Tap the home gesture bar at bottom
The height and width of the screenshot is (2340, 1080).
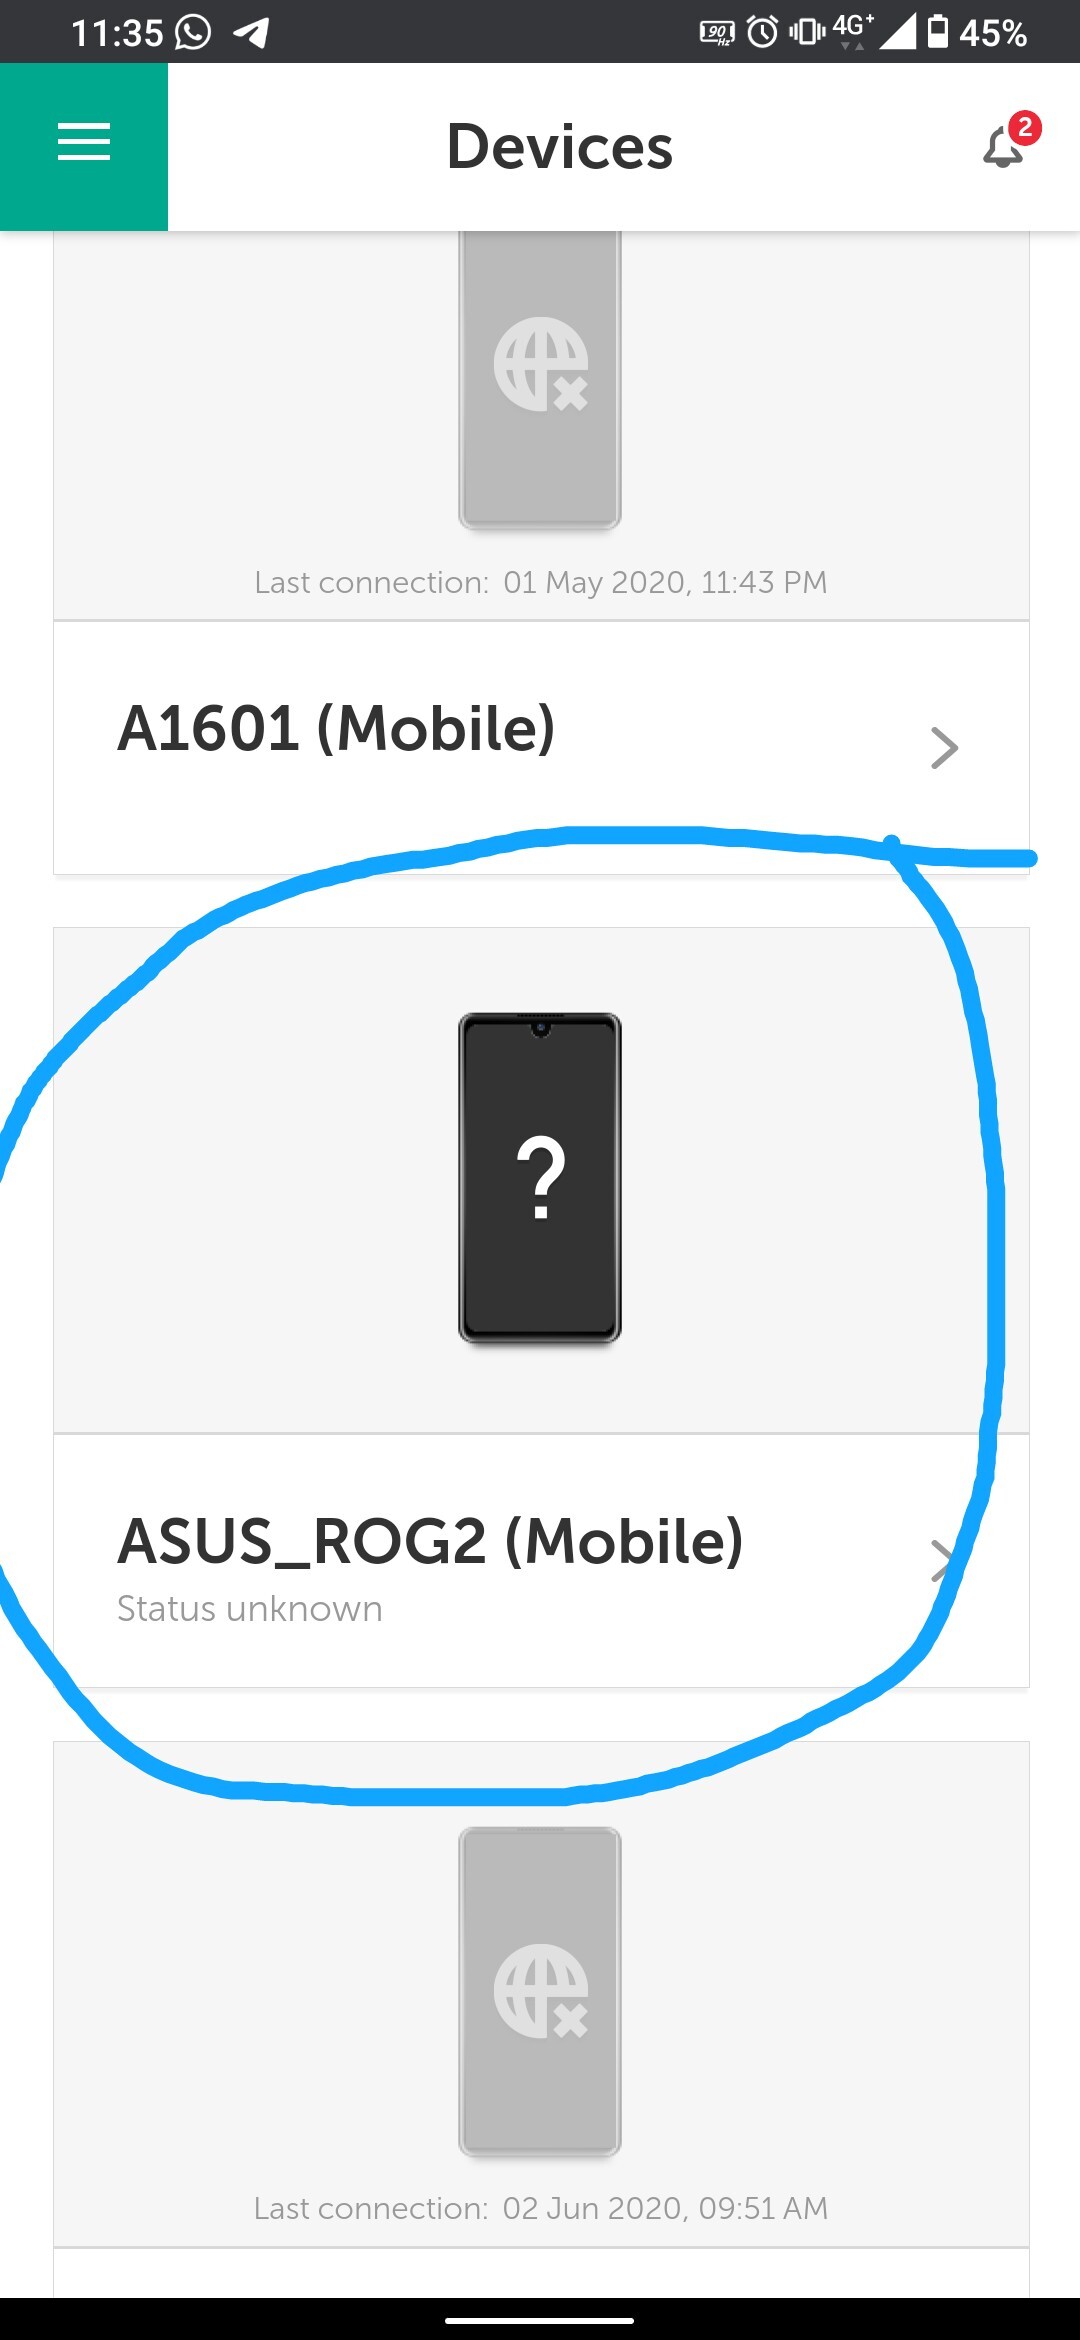tap(540, 2320)
